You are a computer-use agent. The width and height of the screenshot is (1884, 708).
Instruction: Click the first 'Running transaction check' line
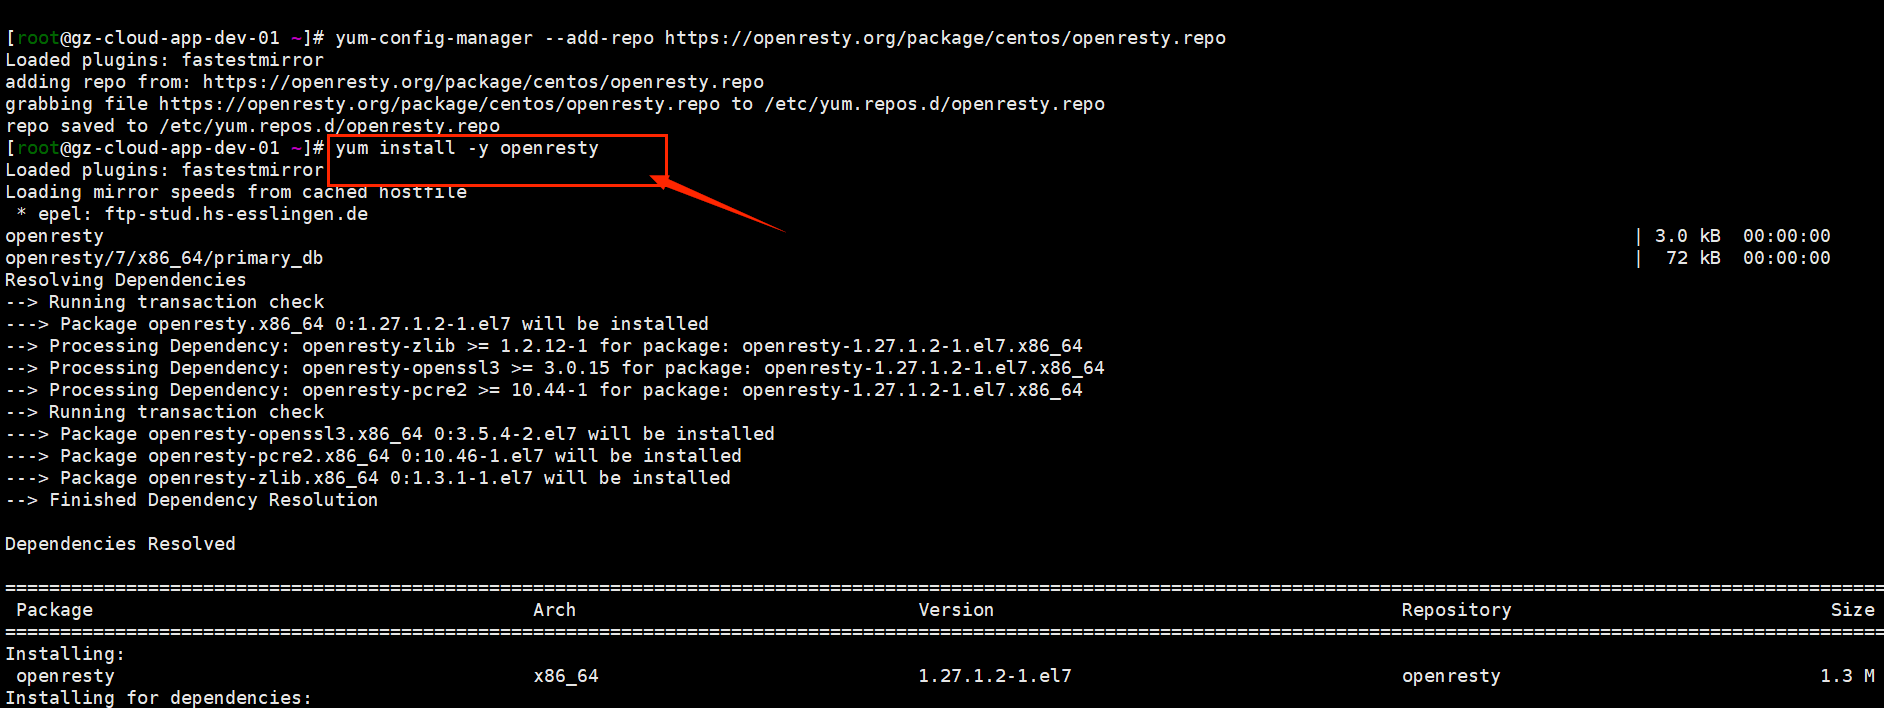(x=164, y=302)
